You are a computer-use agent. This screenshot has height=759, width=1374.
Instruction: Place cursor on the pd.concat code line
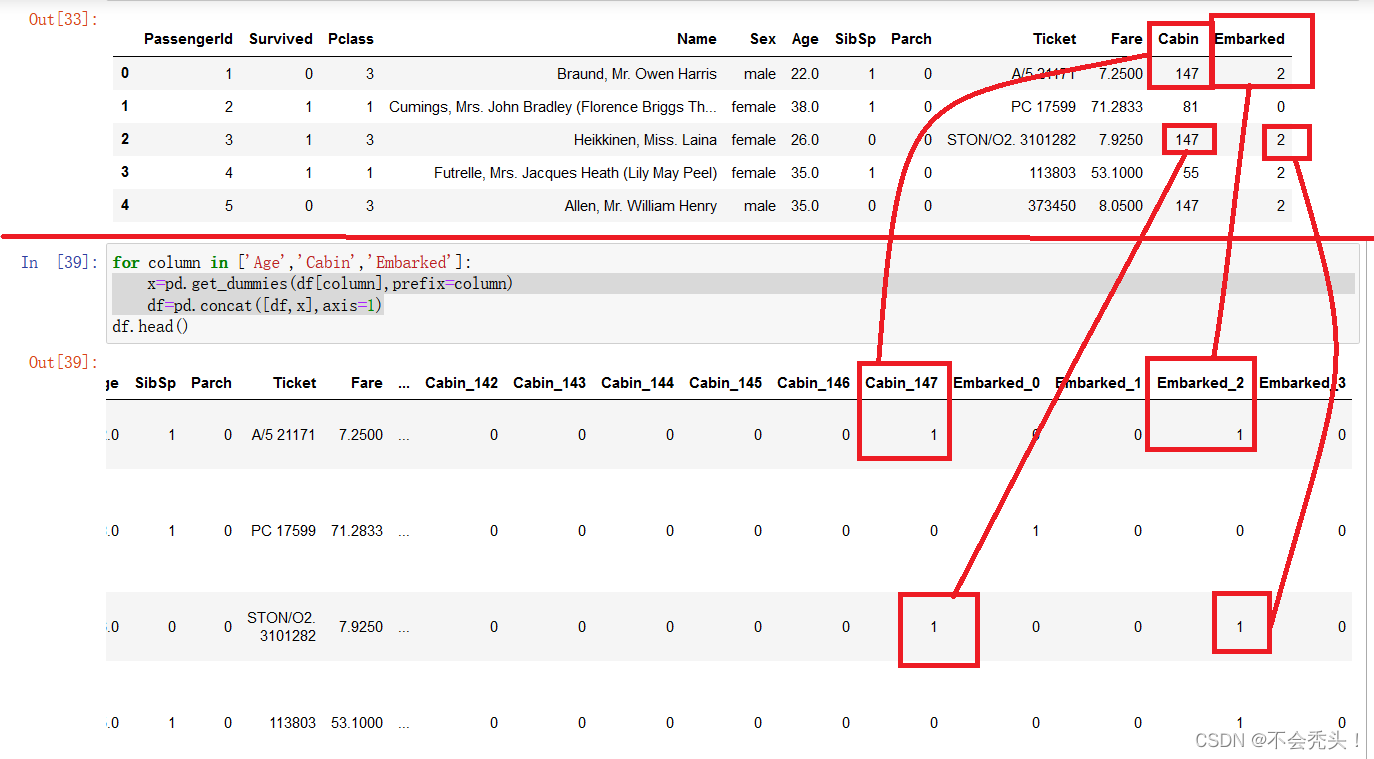pyautogui.click(x=265, y=305)
